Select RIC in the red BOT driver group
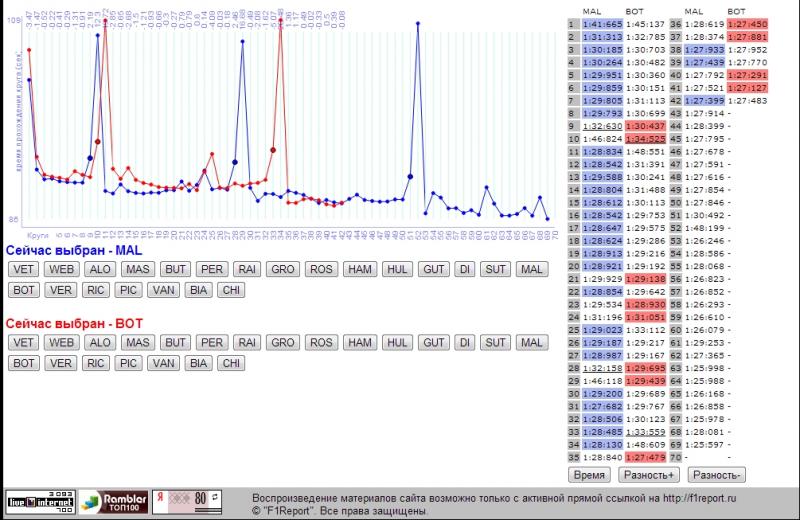 click(x=95, y=363)
